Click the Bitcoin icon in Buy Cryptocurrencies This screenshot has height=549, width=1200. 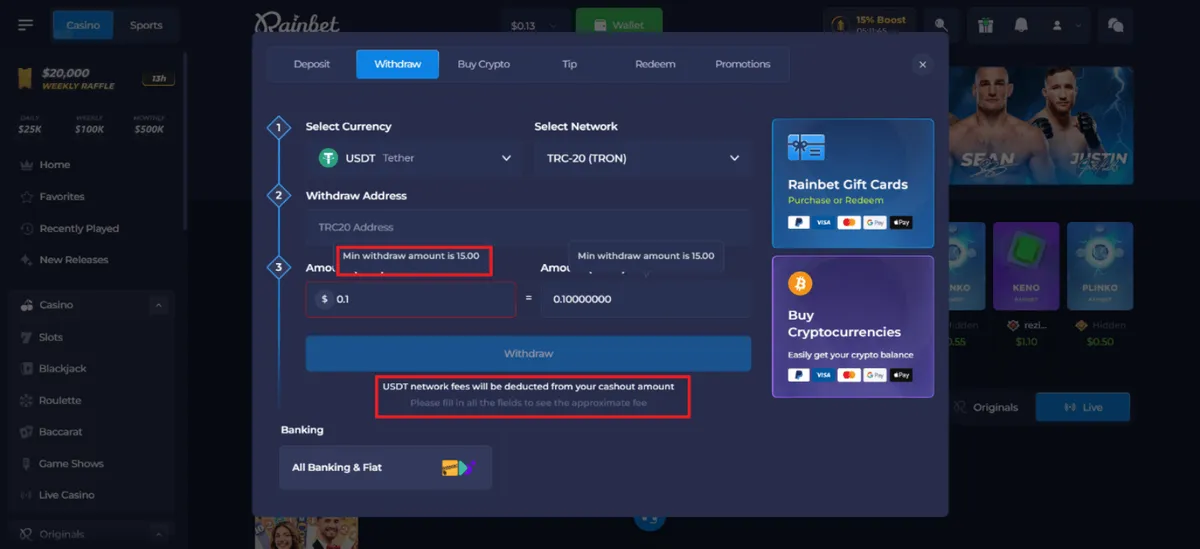pyautogui.click(x=800, y=285)
